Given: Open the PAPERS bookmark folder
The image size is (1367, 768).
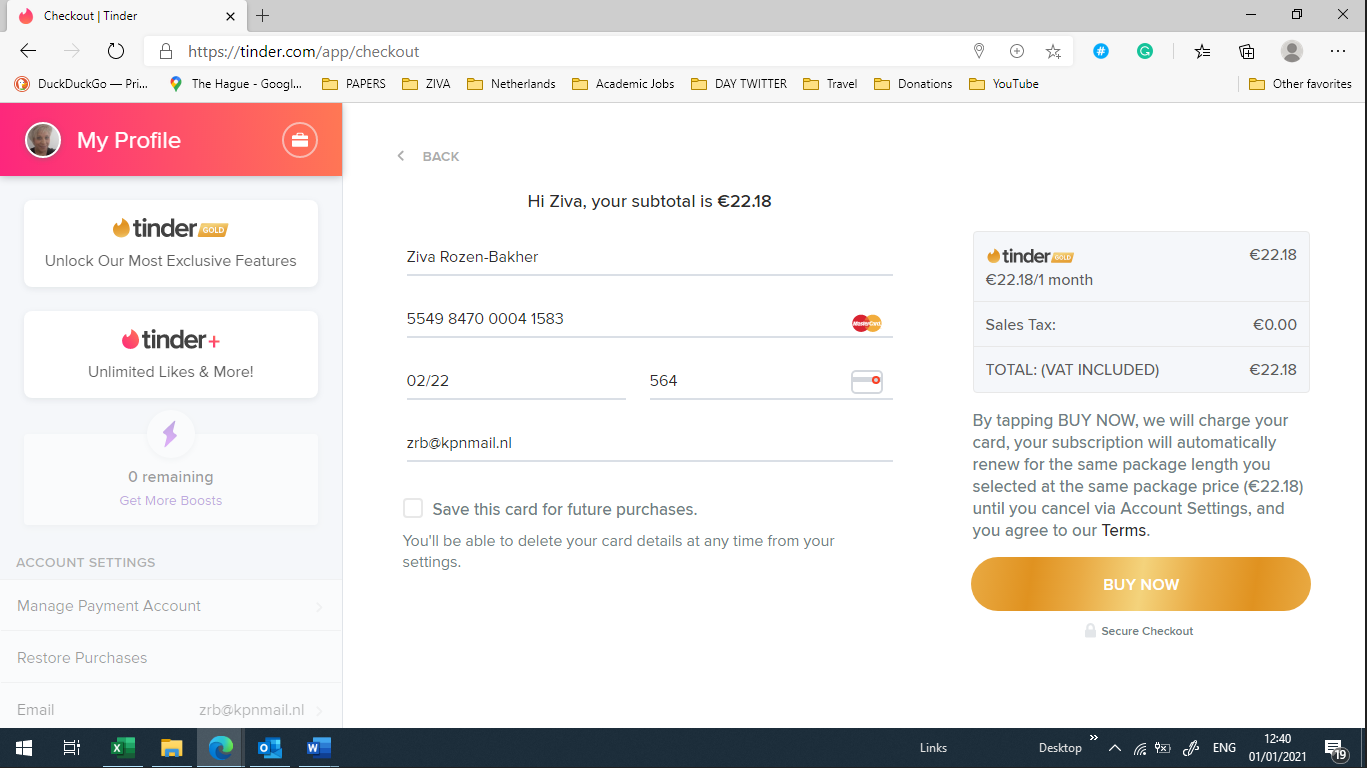Looking at the screenshot, I should click(x=354, y=84).
